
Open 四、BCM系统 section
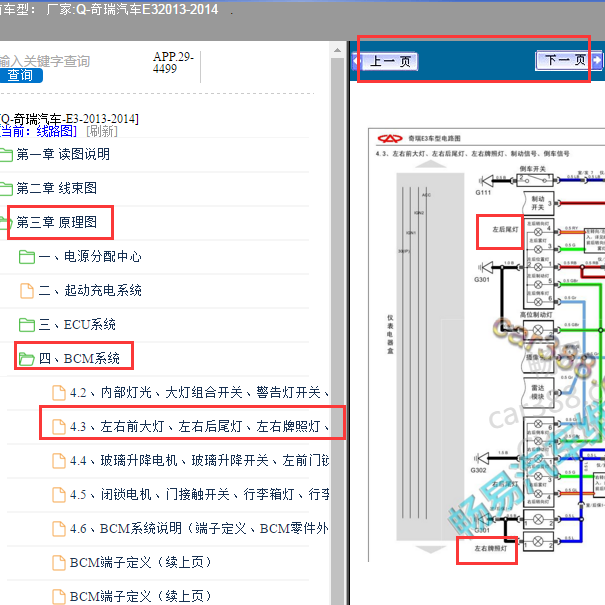pyautogui.click(x=79, y=358)
